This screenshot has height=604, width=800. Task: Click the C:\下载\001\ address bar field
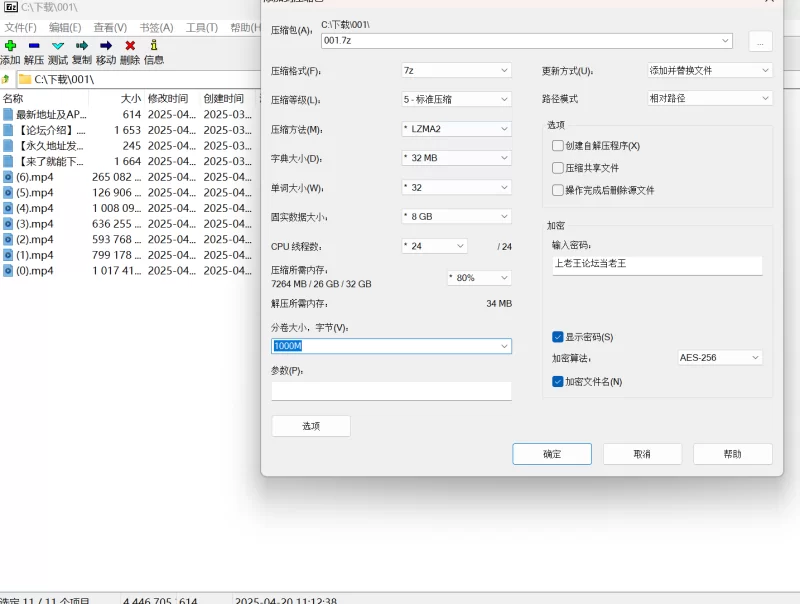pos(138,80)
